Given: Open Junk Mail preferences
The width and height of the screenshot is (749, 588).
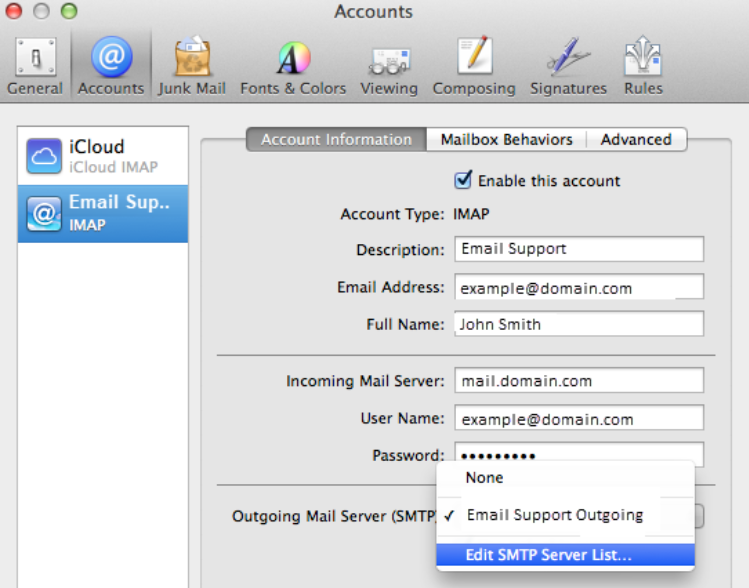Looking at the screenshot, I should point(192,67).
